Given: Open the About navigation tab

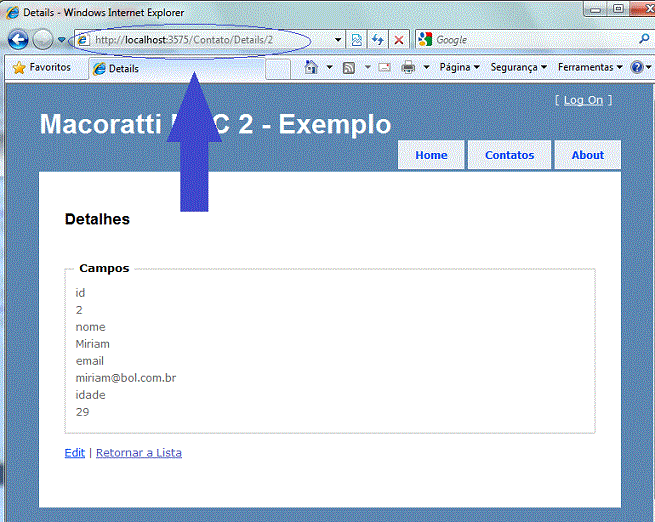Looking at the screenshot, I should pos(588,155).
